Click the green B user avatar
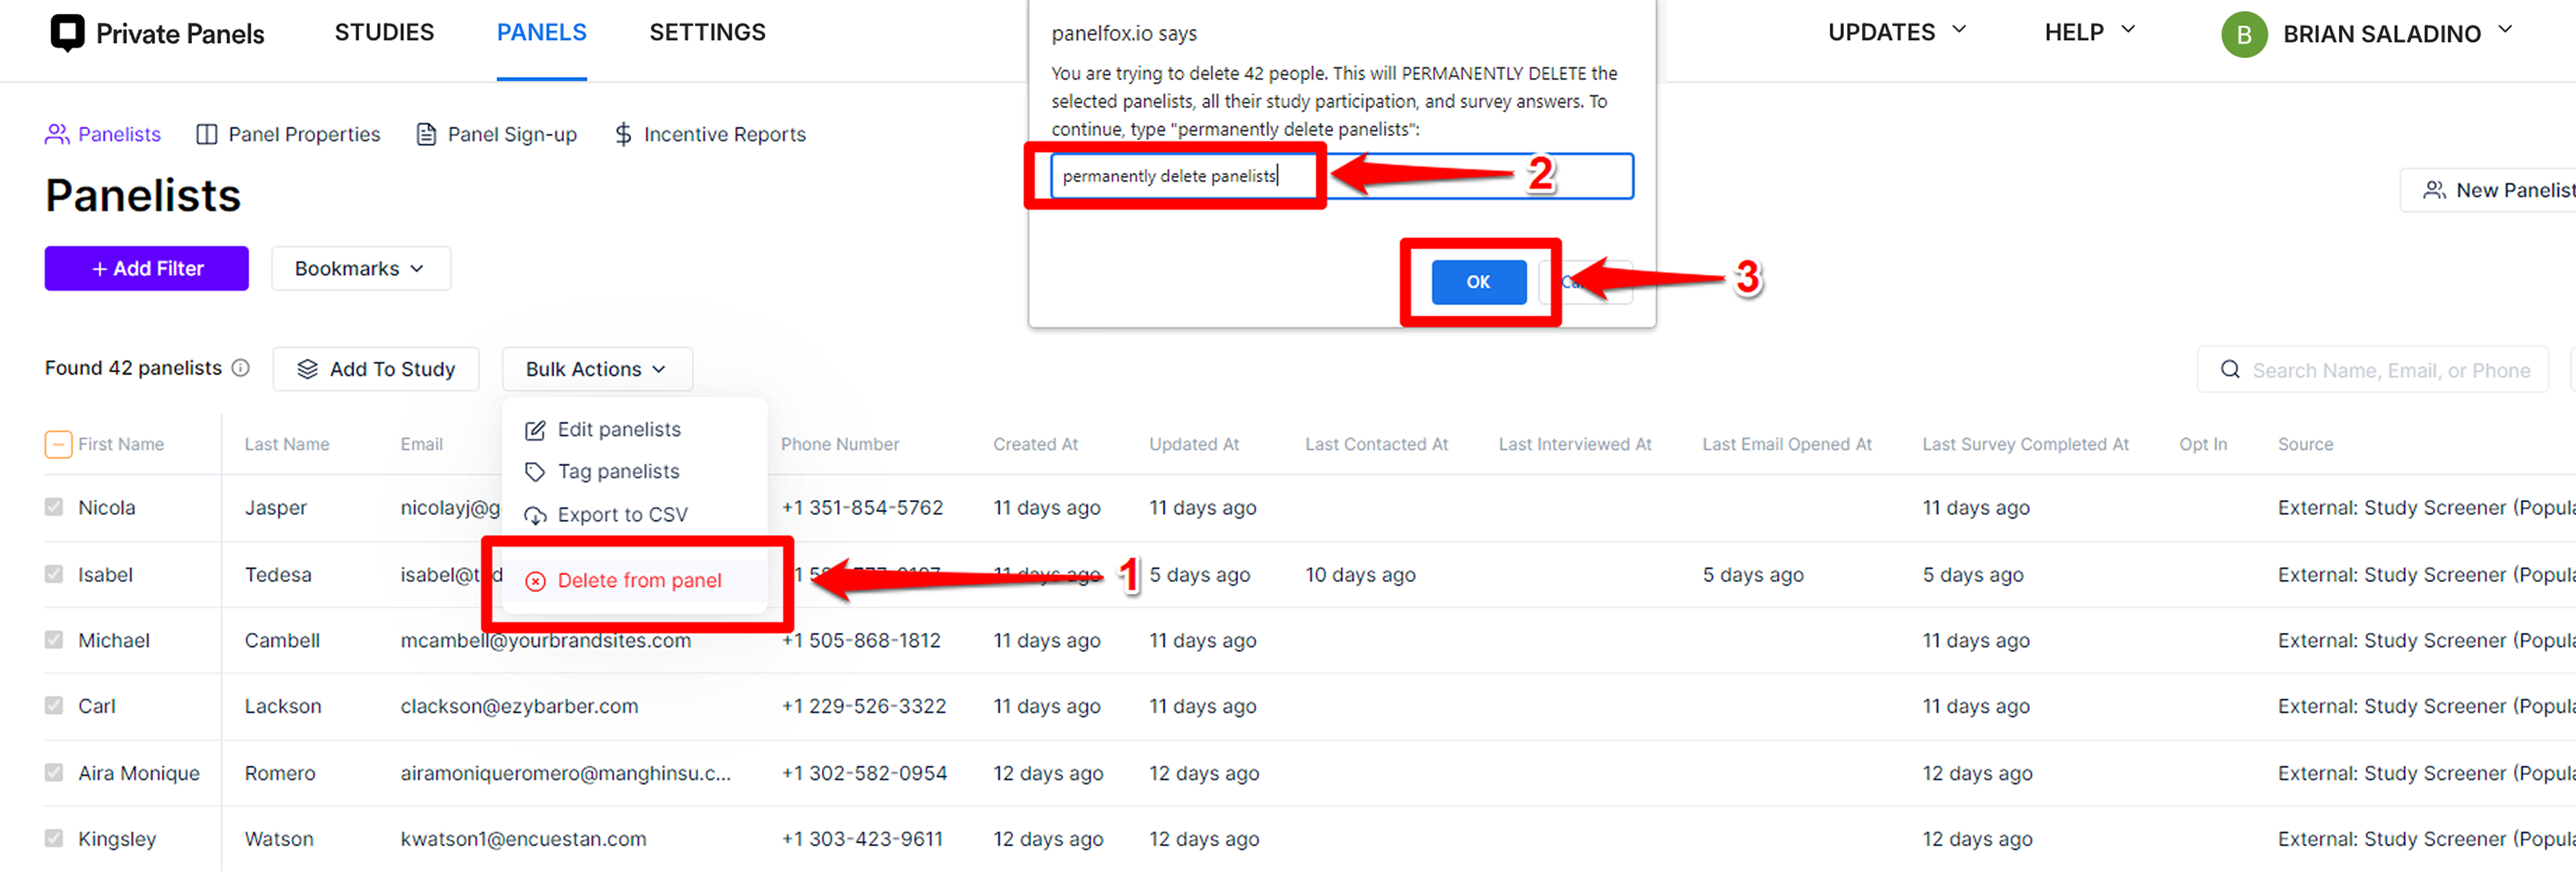The width and height of the screenshot is (2576, 871). click(2243, 34)
